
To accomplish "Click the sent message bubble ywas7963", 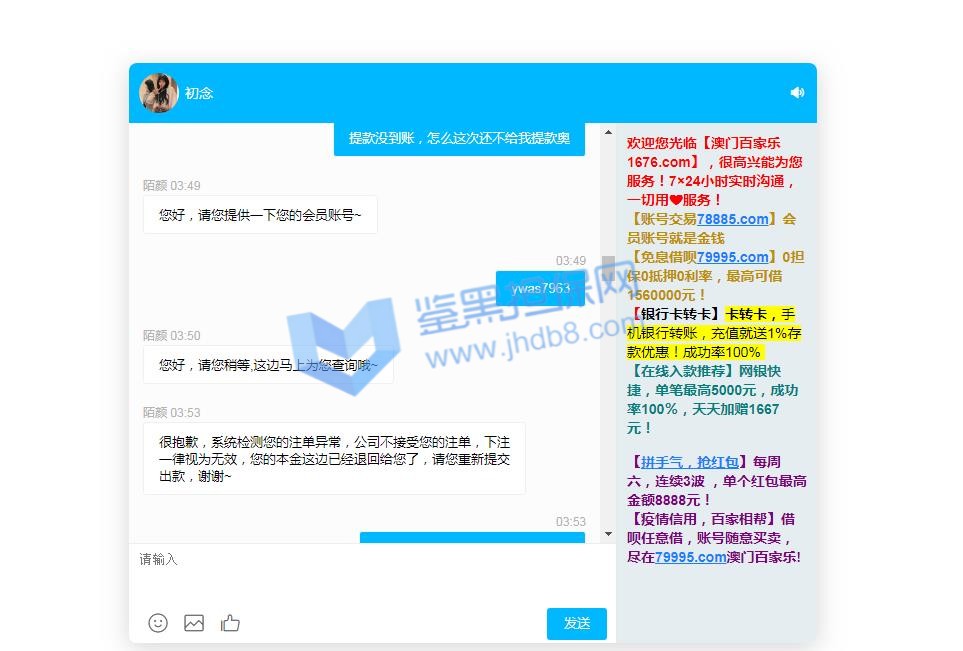I will coord(540,288).
